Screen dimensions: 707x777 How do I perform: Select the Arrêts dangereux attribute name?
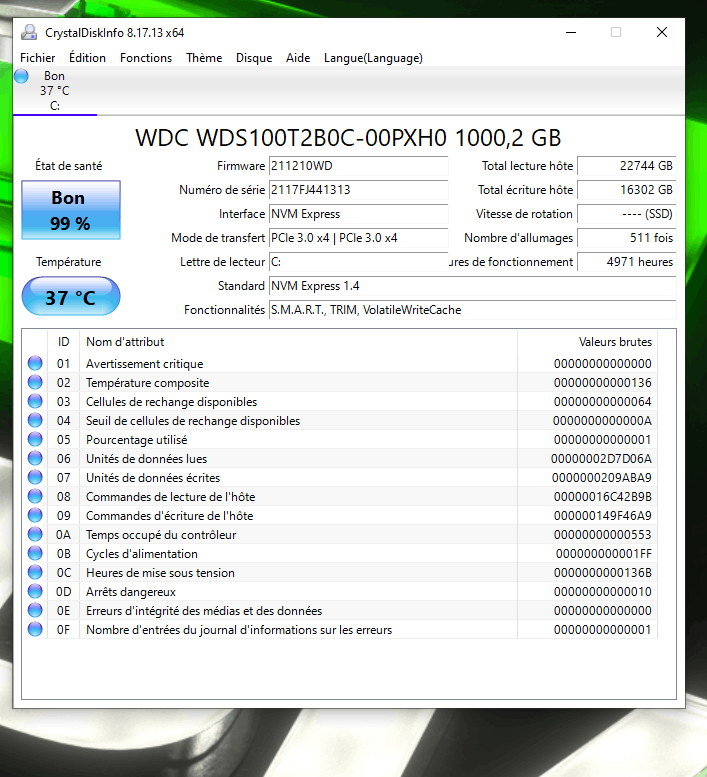pyautogui.click(x=131, y=592)
